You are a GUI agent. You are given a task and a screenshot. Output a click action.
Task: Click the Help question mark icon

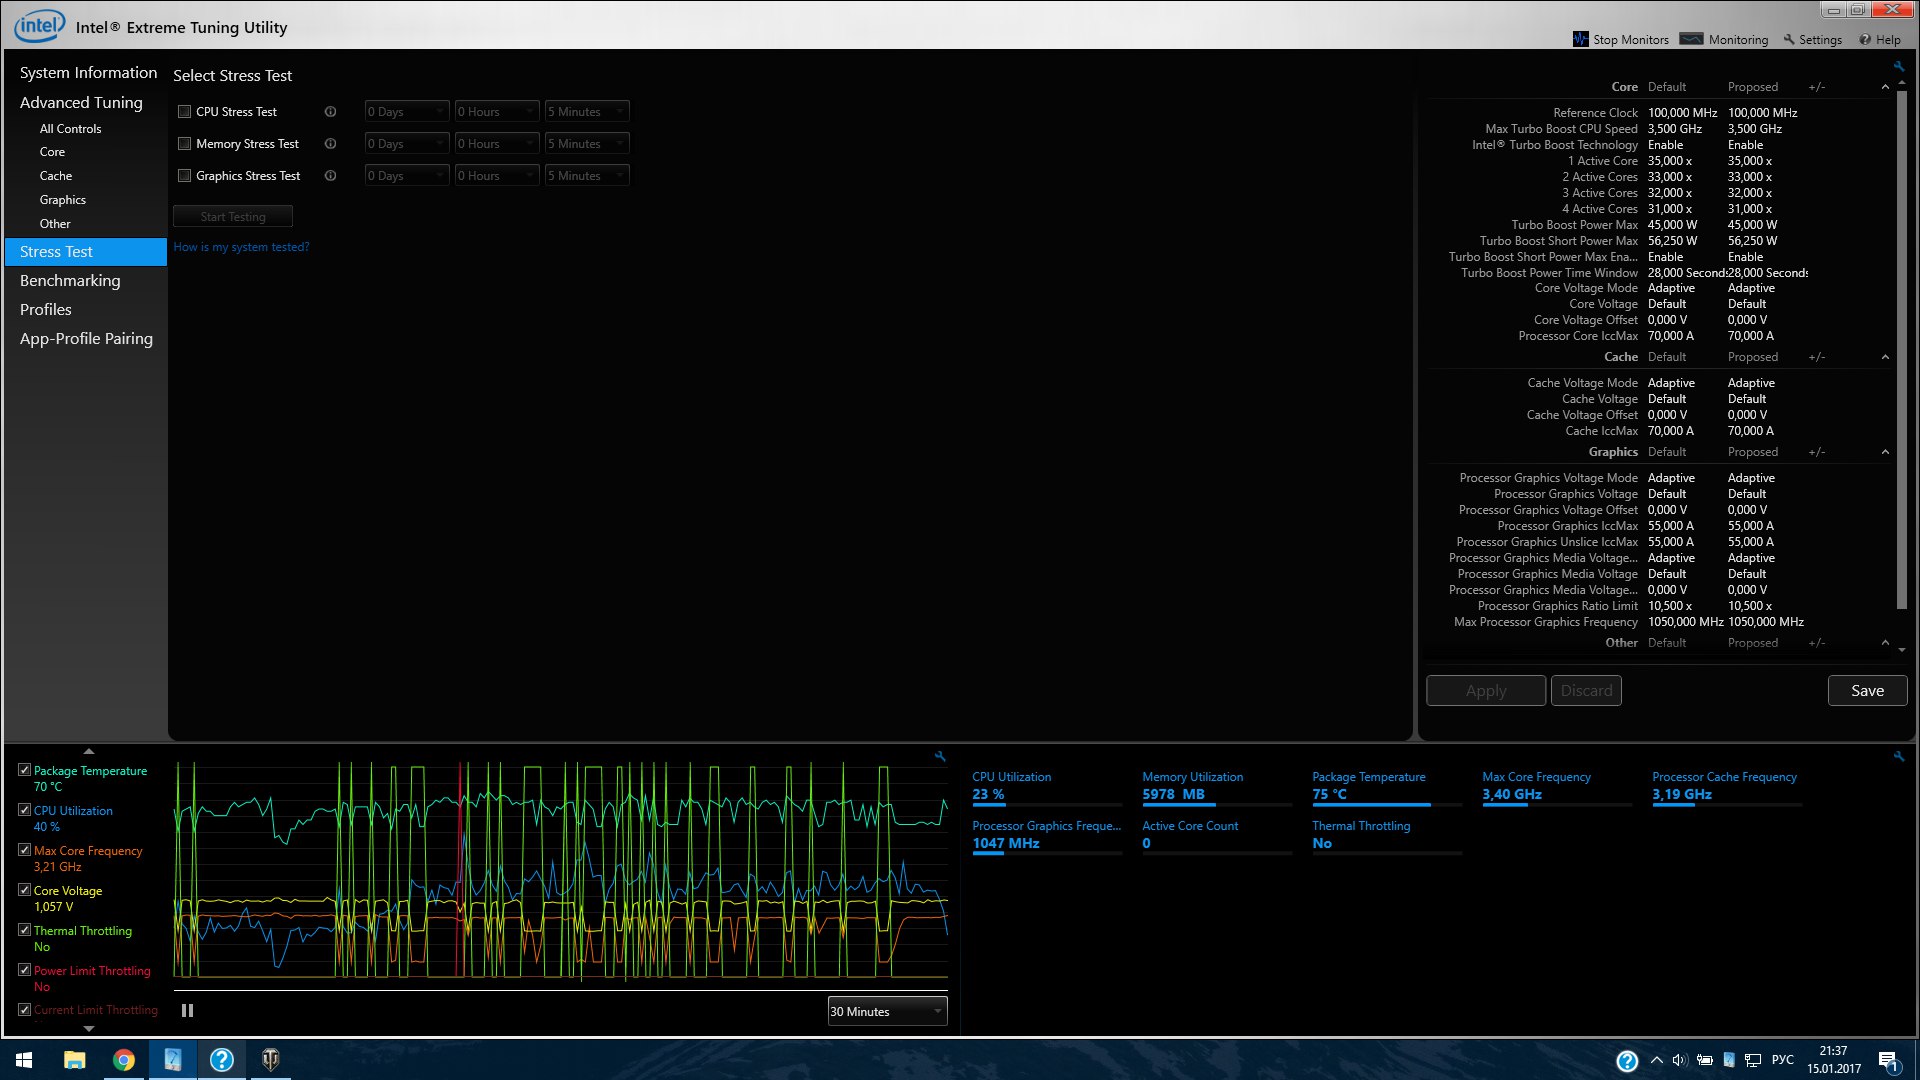[x=1865, y=39]
